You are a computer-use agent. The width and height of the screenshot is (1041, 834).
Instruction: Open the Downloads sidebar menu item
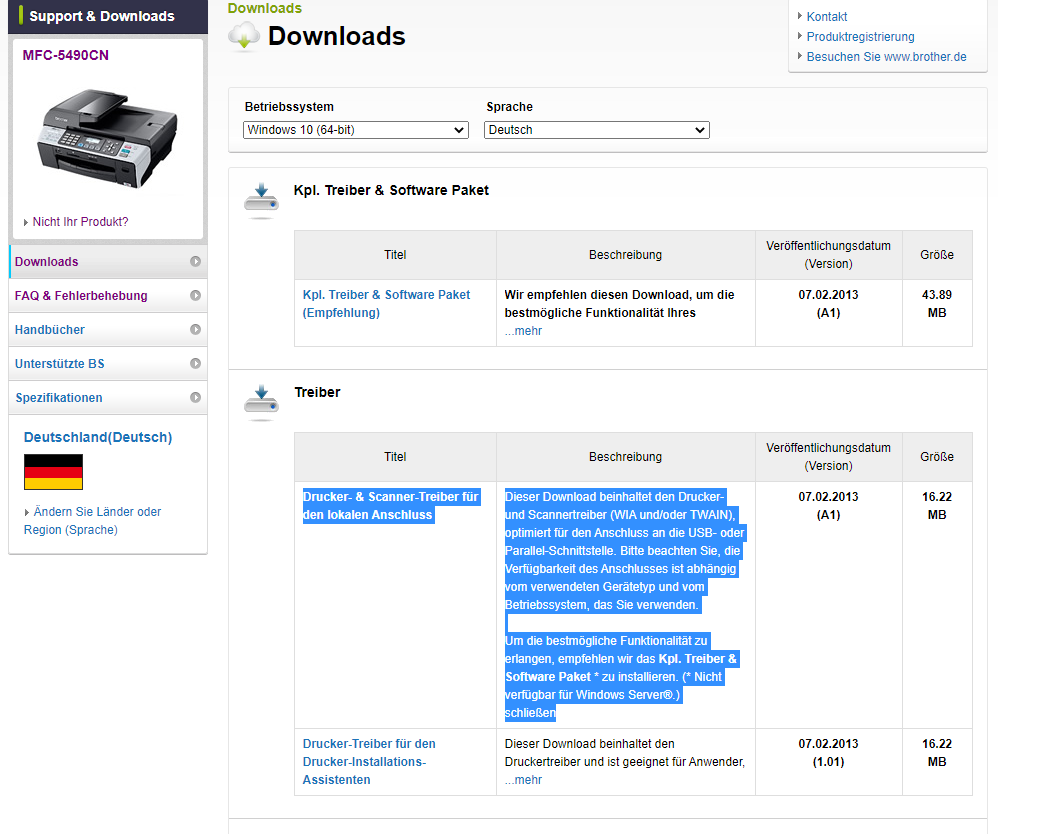(108, 262)
